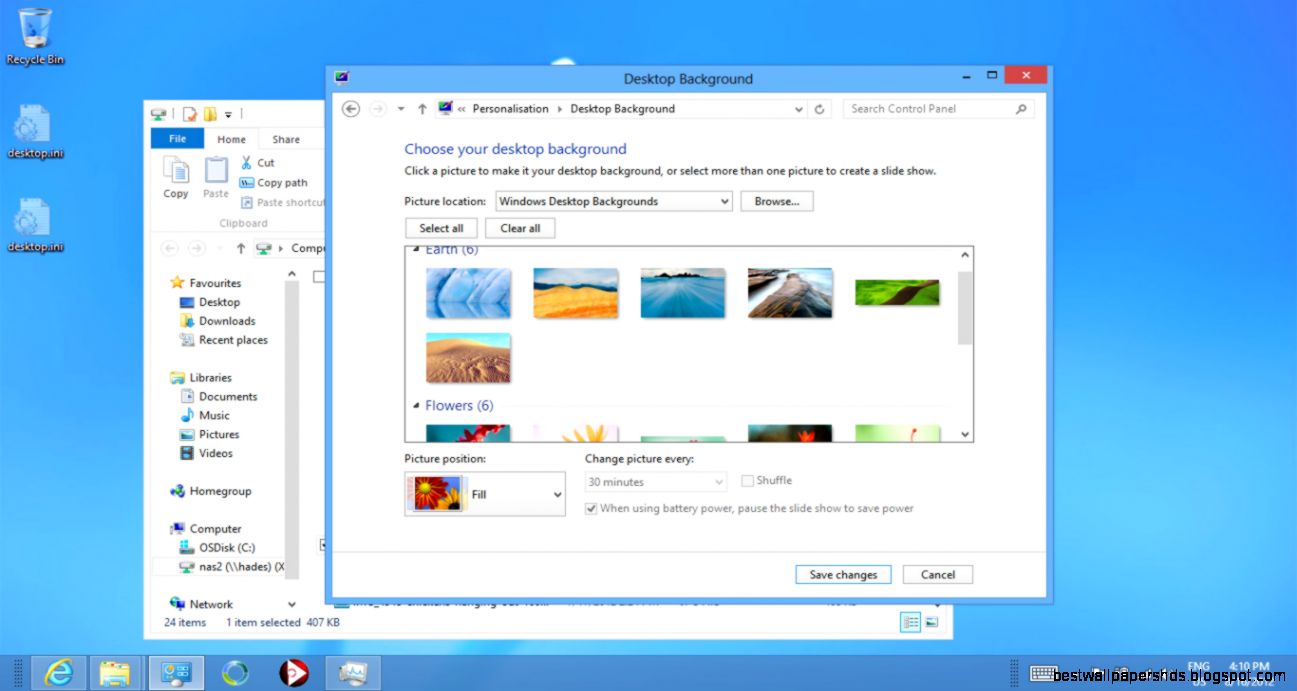Screen dimensions: 1297x691
Task: Open address bar history dropdown in Desktop Background
Action: pos(798,109)
